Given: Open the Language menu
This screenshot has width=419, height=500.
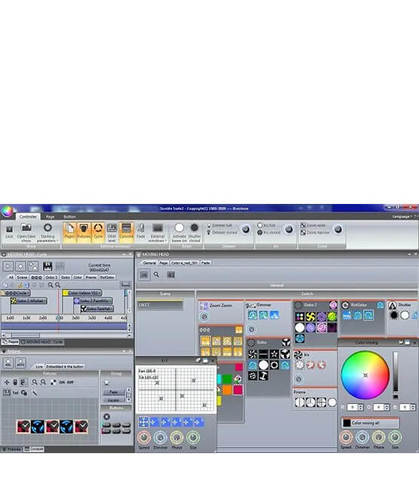Looking at the screenshot, I should (402, 217).
